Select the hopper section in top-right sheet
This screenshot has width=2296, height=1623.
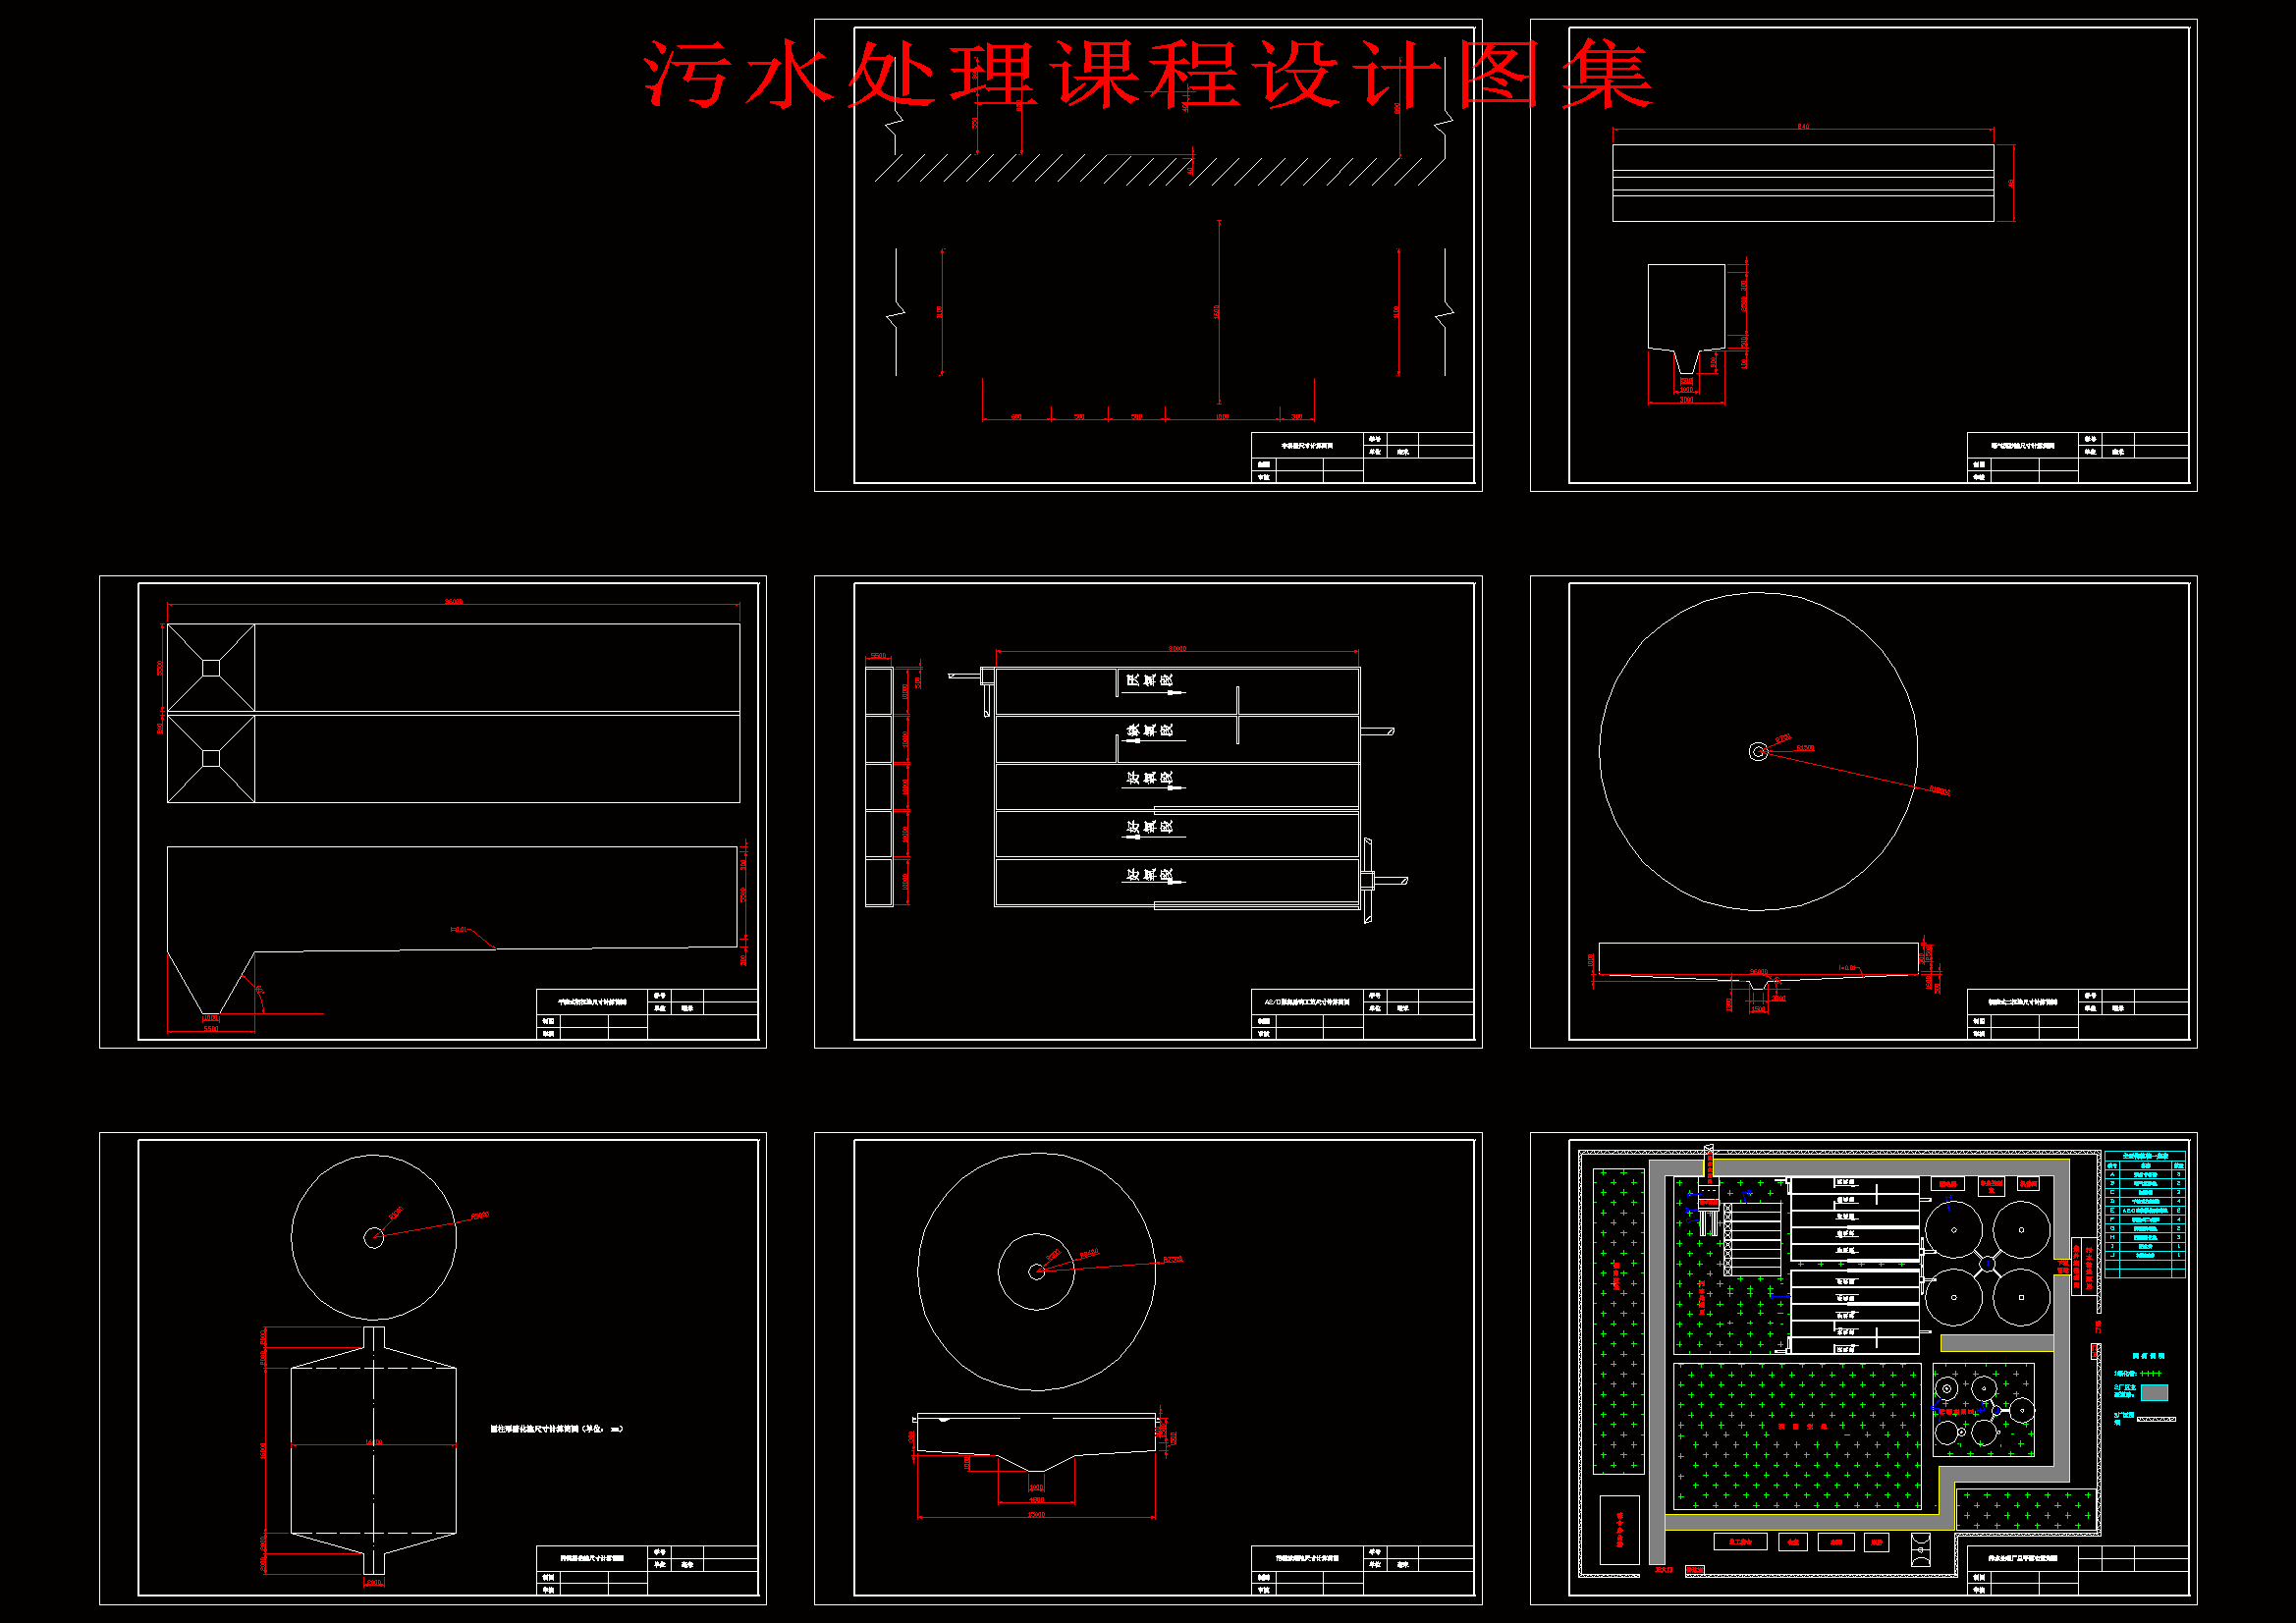tap(1686, 308)
